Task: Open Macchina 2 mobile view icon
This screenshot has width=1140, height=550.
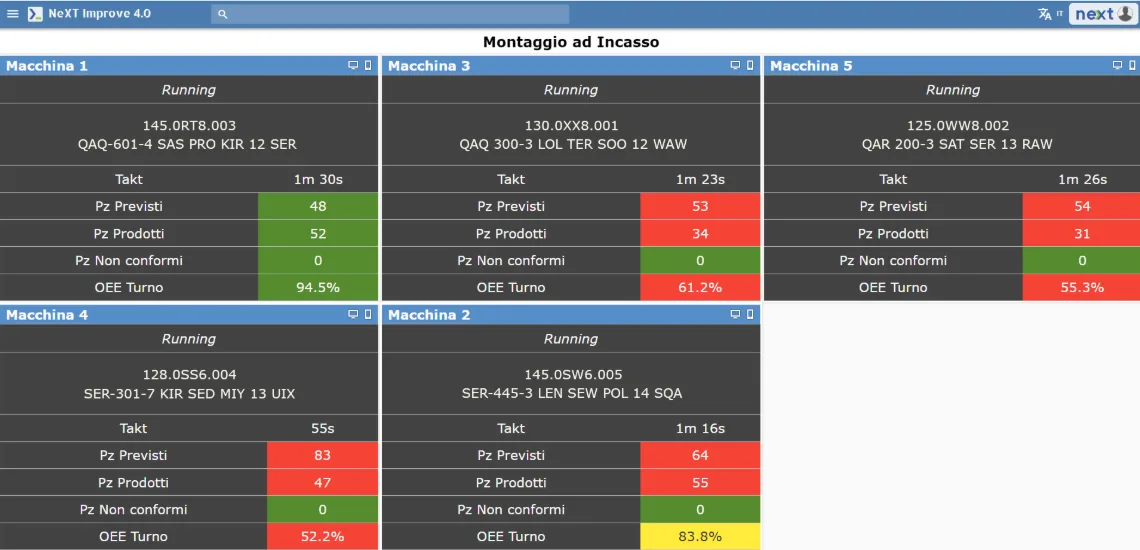Action: click(750, 315)
